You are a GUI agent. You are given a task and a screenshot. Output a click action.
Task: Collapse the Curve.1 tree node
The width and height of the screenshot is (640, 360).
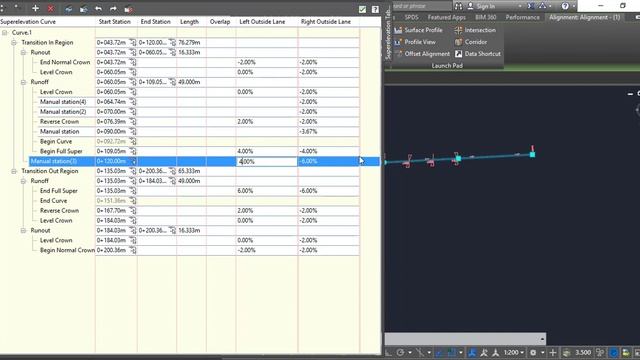coord(4,33)
